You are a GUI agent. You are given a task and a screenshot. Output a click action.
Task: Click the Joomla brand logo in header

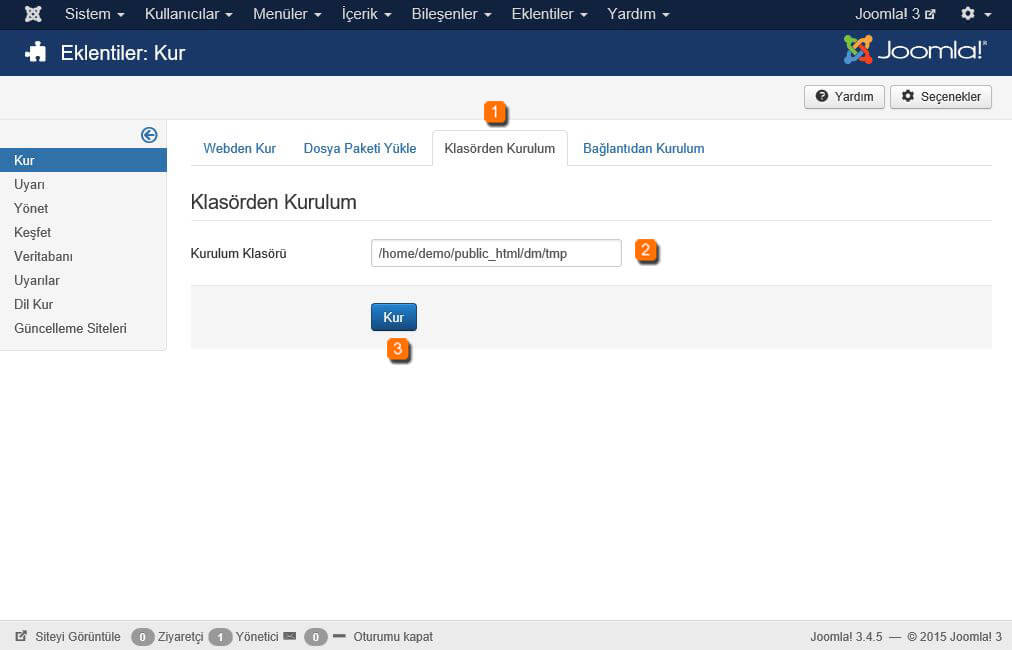[x=915, y=50]
